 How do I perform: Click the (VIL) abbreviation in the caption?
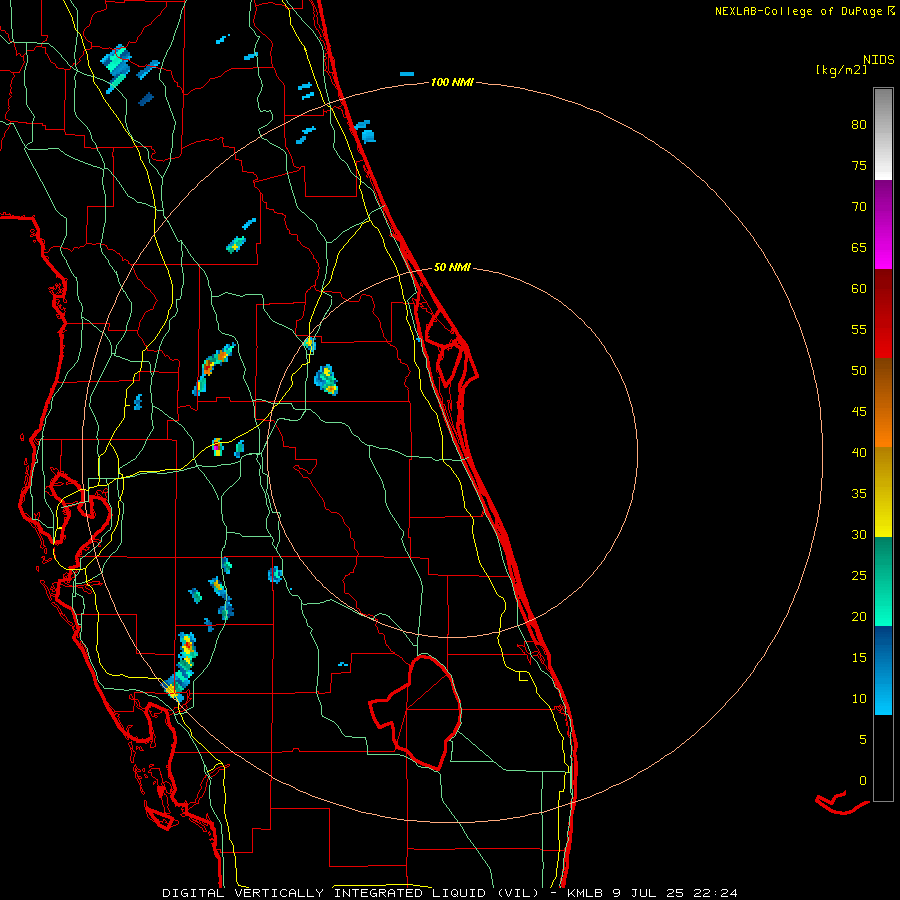pyautogui.click(x=518, y=893)
